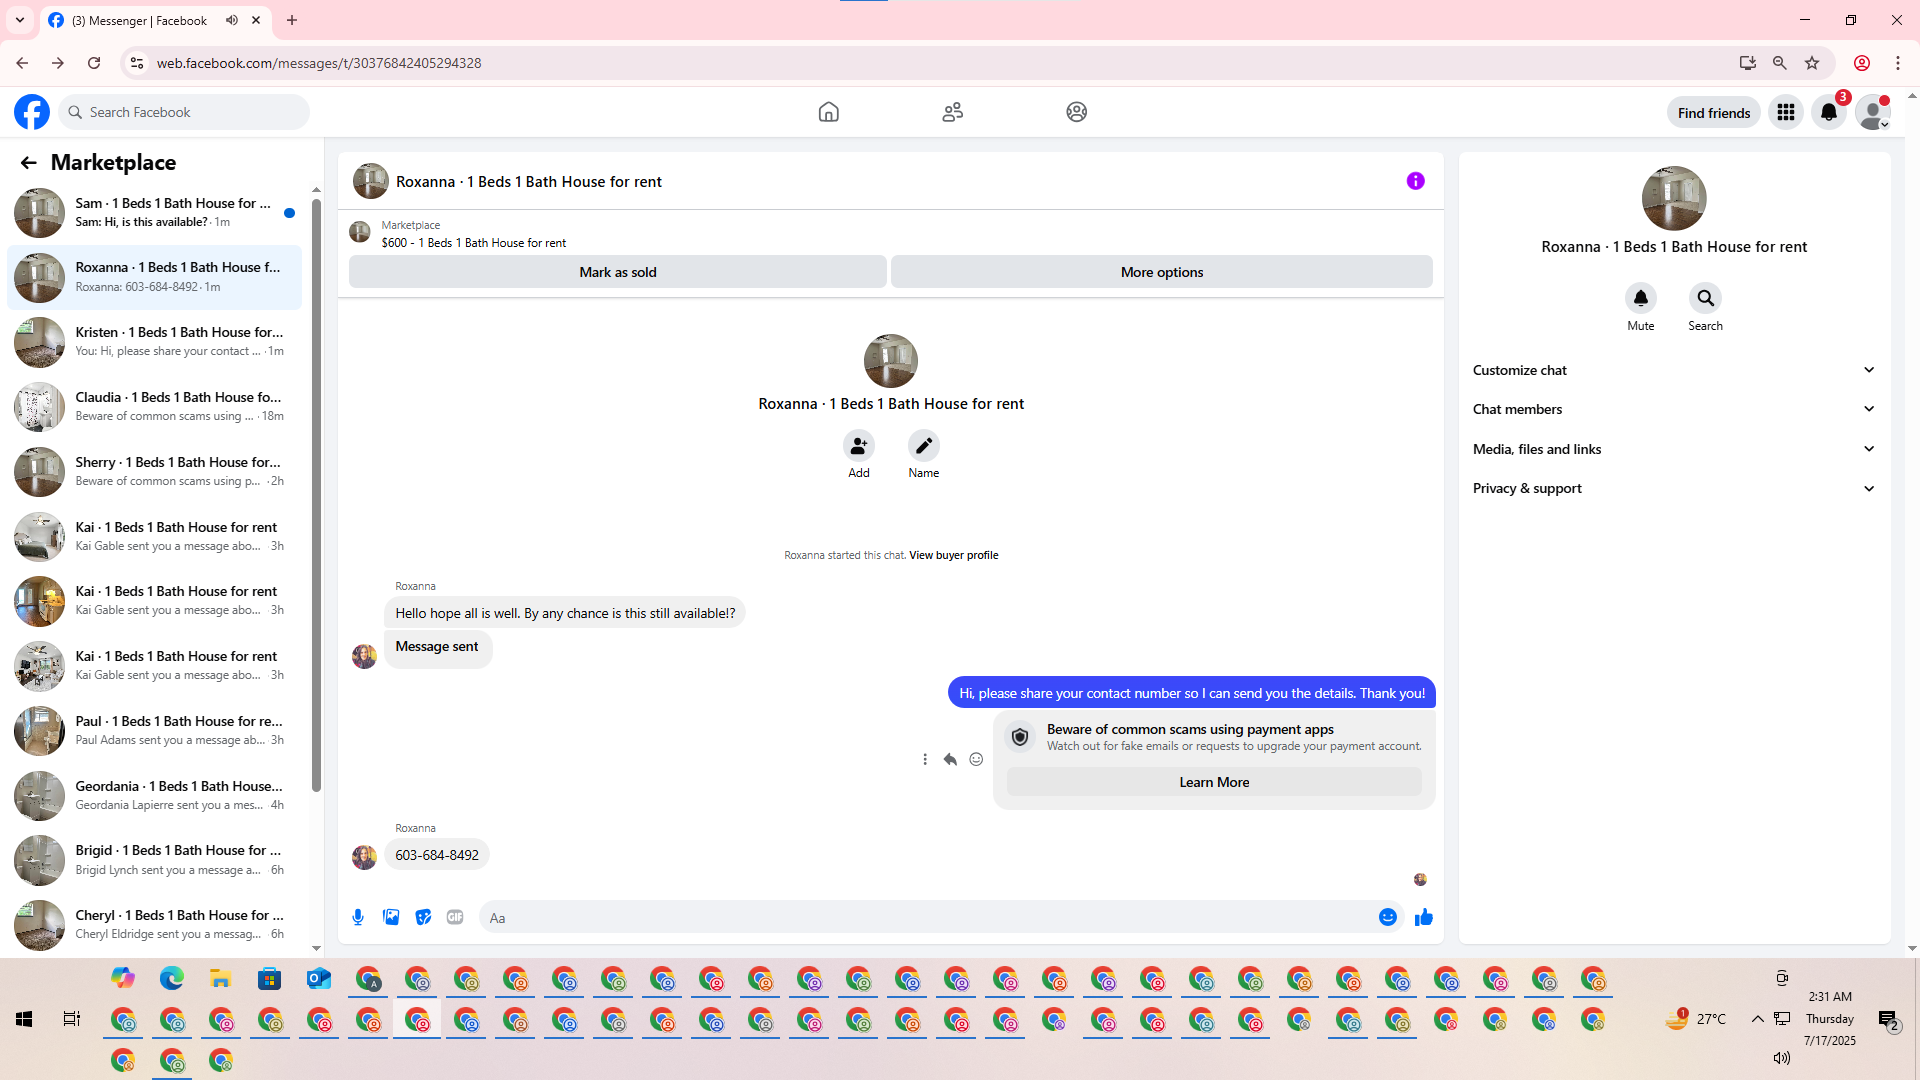Open More actions dots beside the scam warning
Screen dimensions: 1920x1080
click(x=925, y=760)
